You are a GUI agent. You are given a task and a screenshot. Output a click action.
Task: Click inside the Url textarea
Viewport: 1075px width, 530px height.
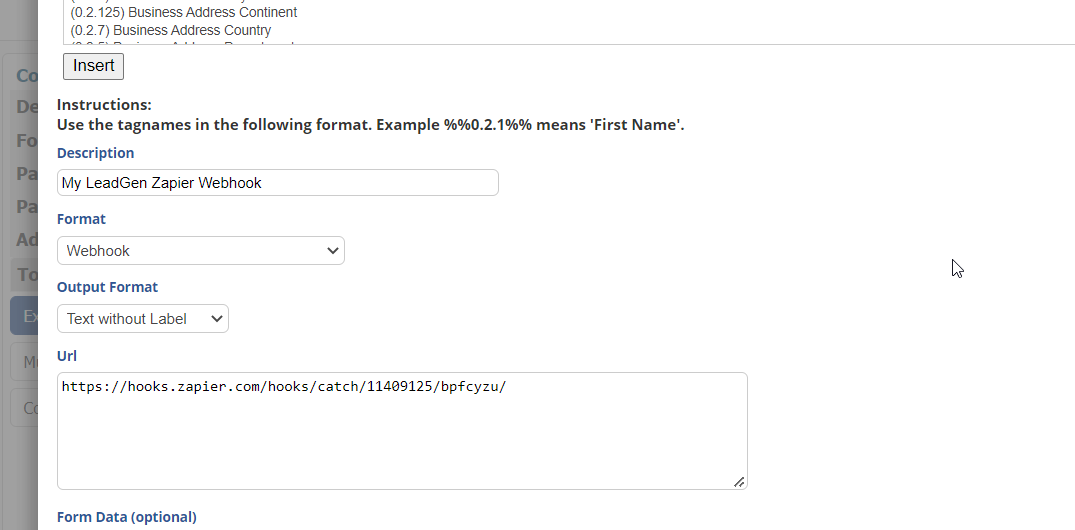pos(402,430)
